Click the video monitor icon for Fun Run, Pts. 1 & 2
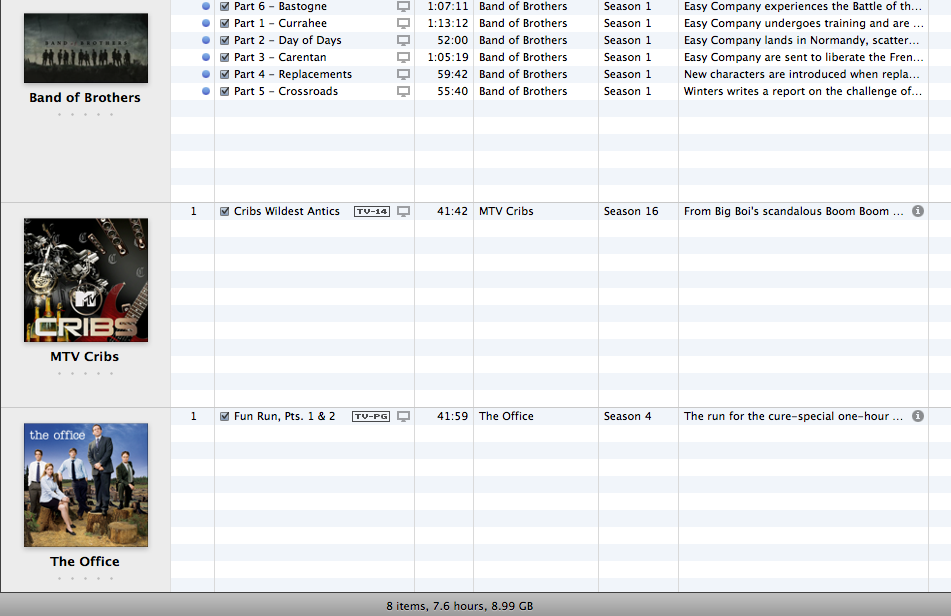 403,417
